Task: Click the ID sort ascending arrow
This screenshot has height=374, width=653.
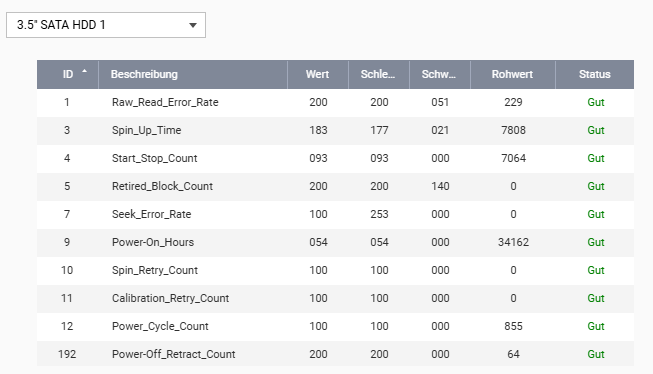Action: coord(85,71)
